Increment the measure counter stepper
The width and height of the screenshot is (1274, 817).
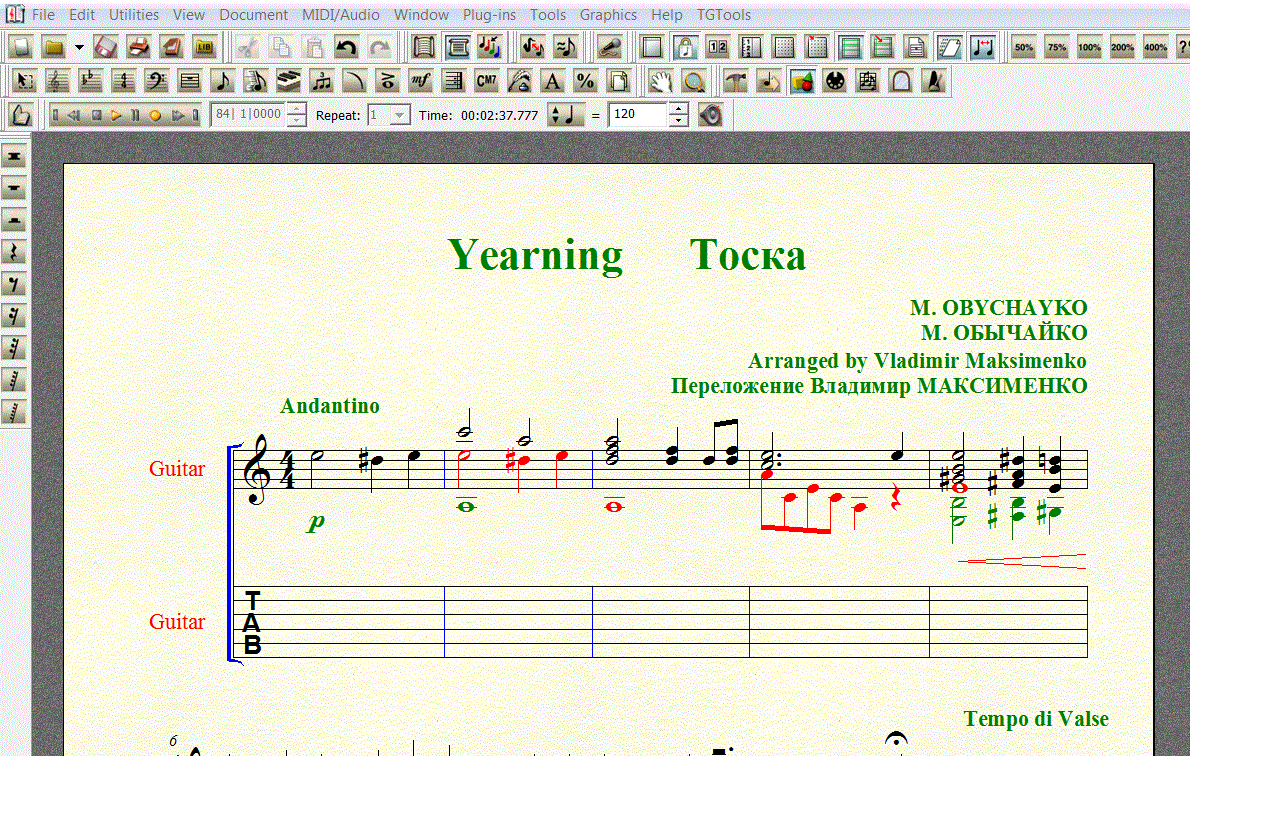point(295,108)
